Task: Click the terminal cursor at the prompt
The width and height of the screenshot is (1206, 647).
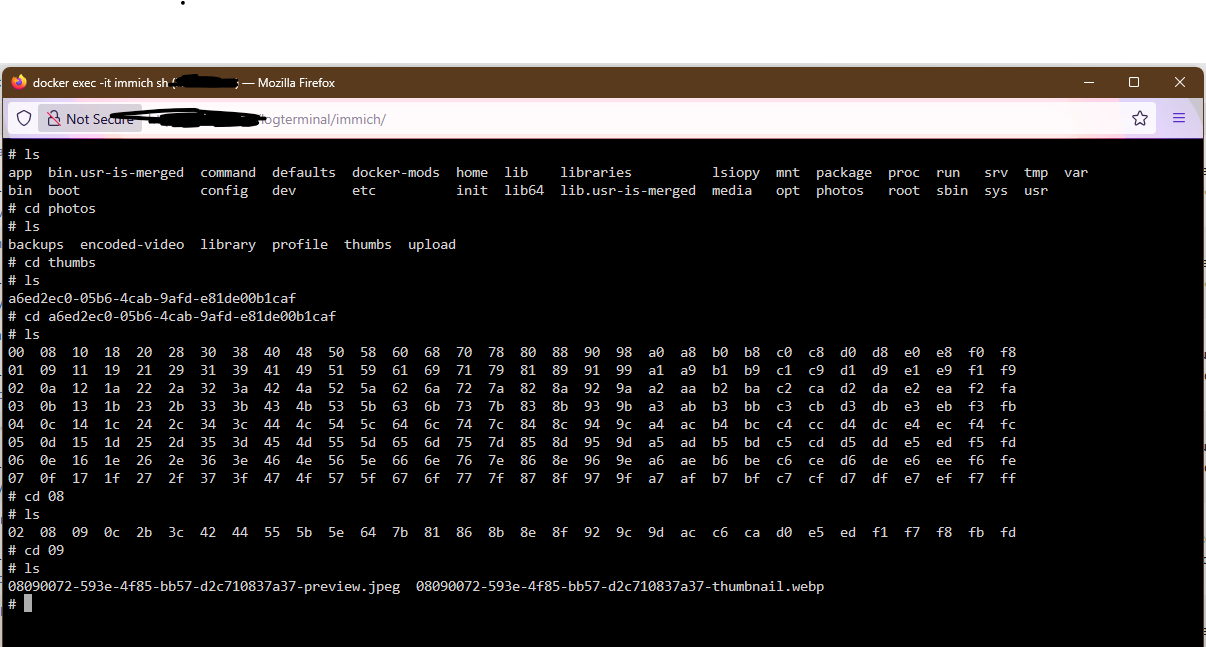Action: (28, 603)
